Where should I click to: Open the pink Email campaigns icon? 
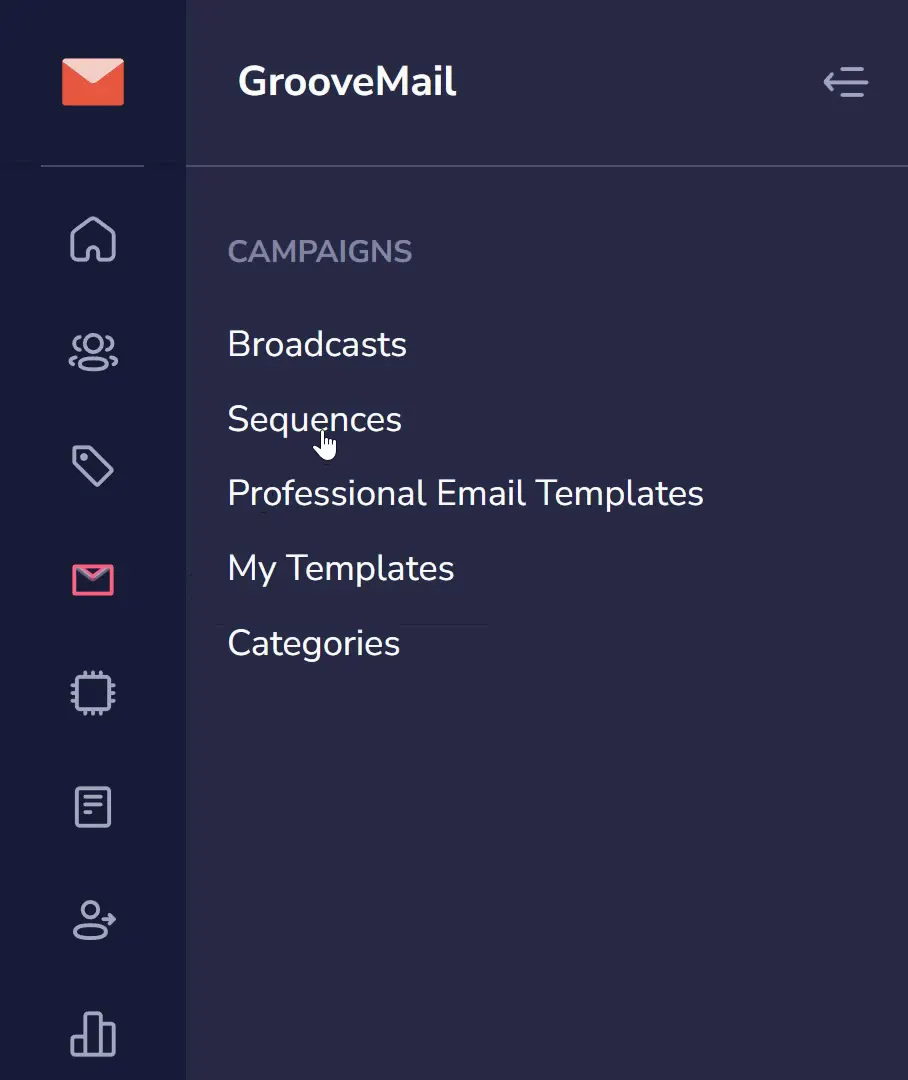93,579
